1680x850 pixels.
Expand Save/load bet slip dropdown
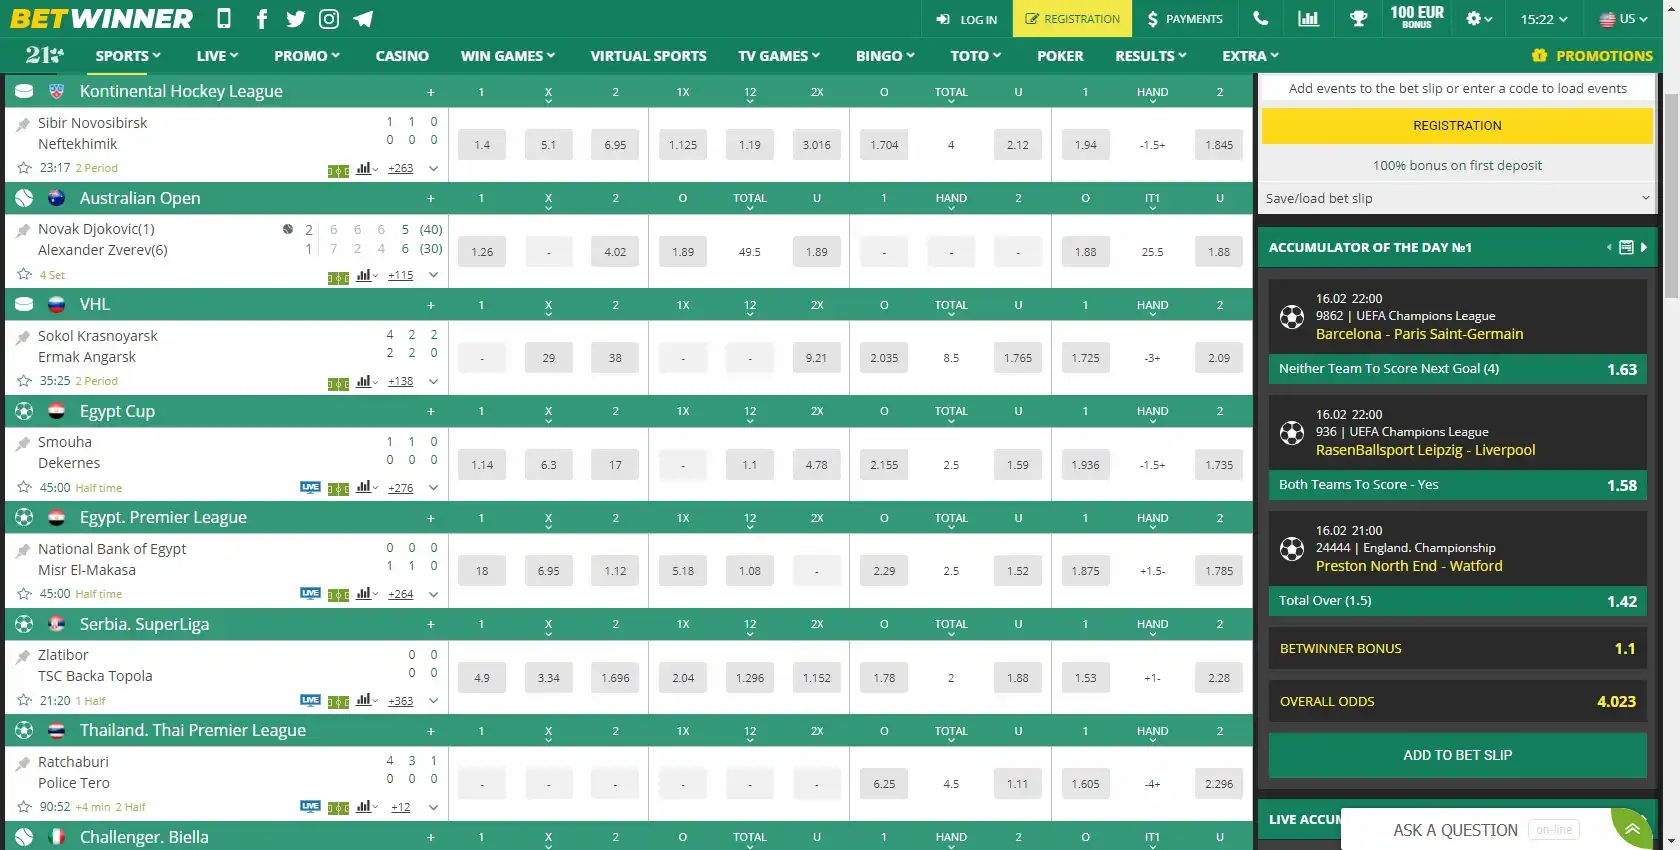tap(1457, 198)
